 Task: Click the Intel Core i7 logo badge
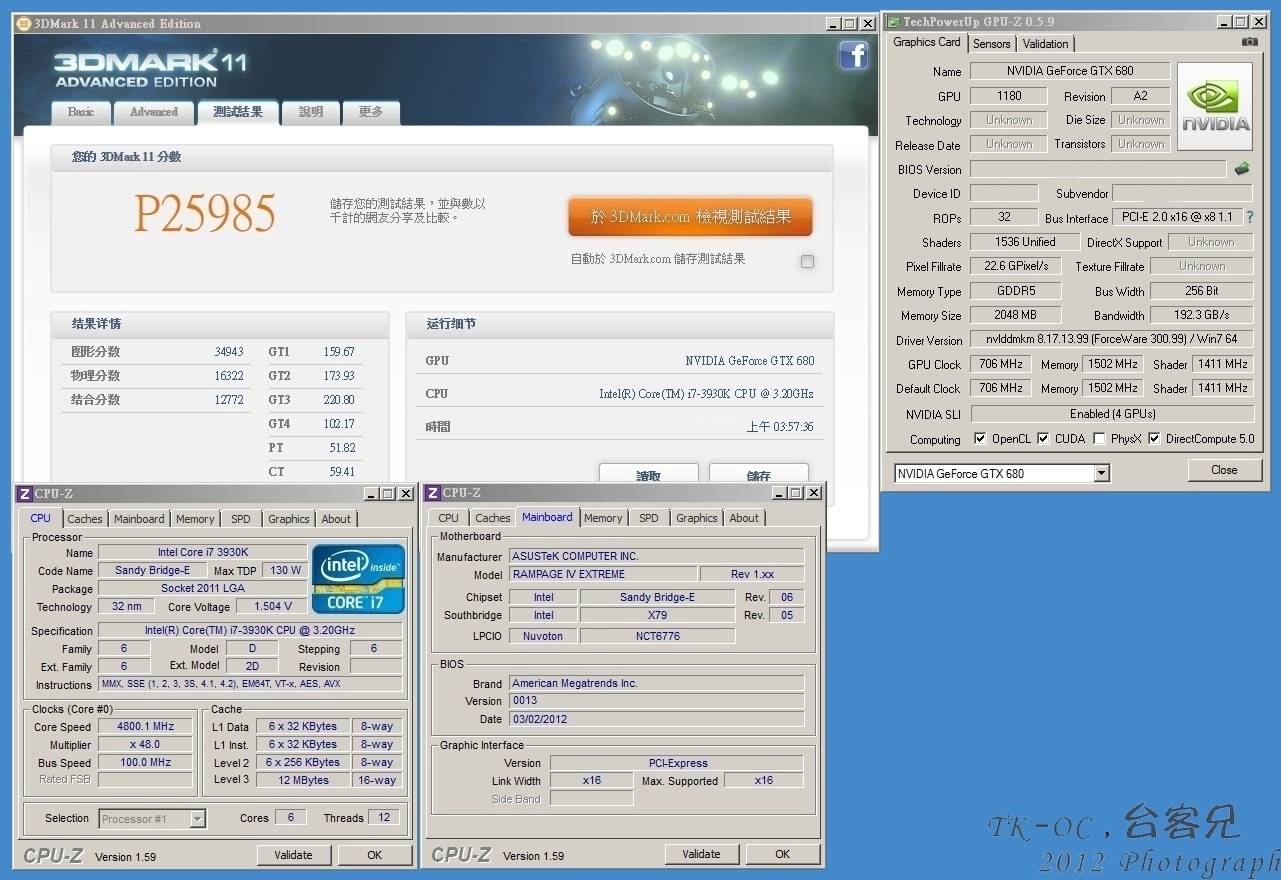pyautogui.click(x=358, y=579)
